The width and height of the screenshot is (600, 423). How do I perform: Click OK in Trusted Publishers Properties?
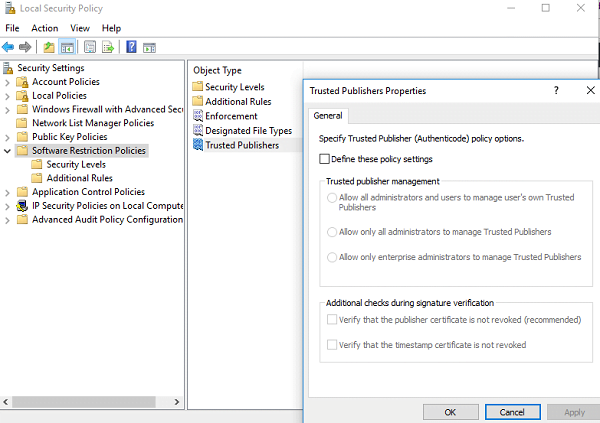coord(450,412)
